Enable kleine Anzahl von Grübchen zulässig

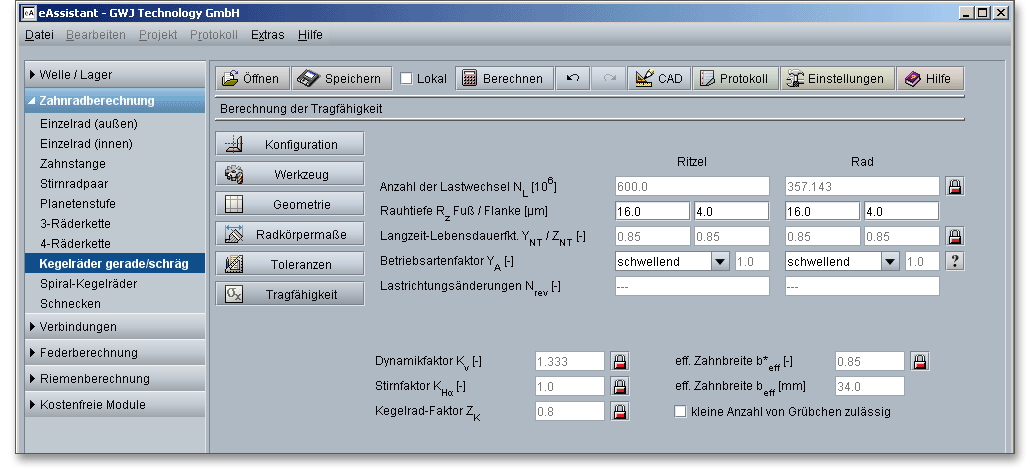click(x=681, y=411)
